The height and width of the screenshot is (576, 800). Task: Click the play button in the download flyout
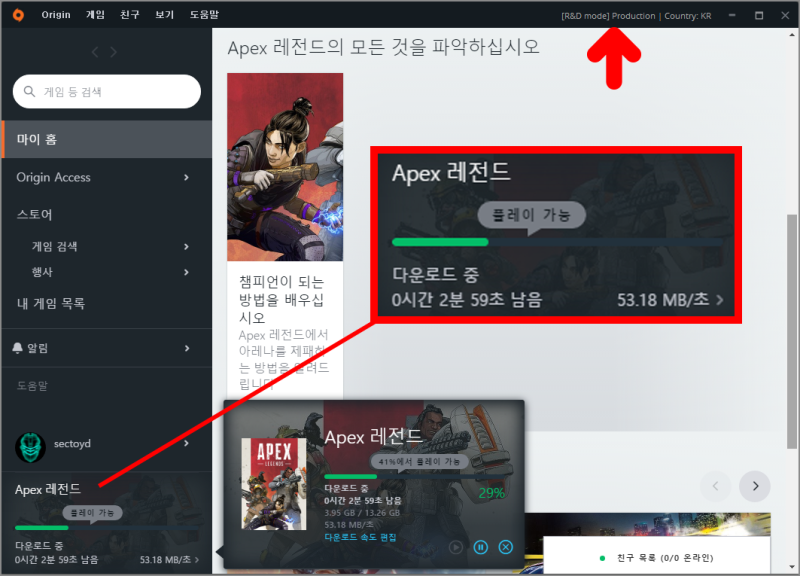point(456,547)
